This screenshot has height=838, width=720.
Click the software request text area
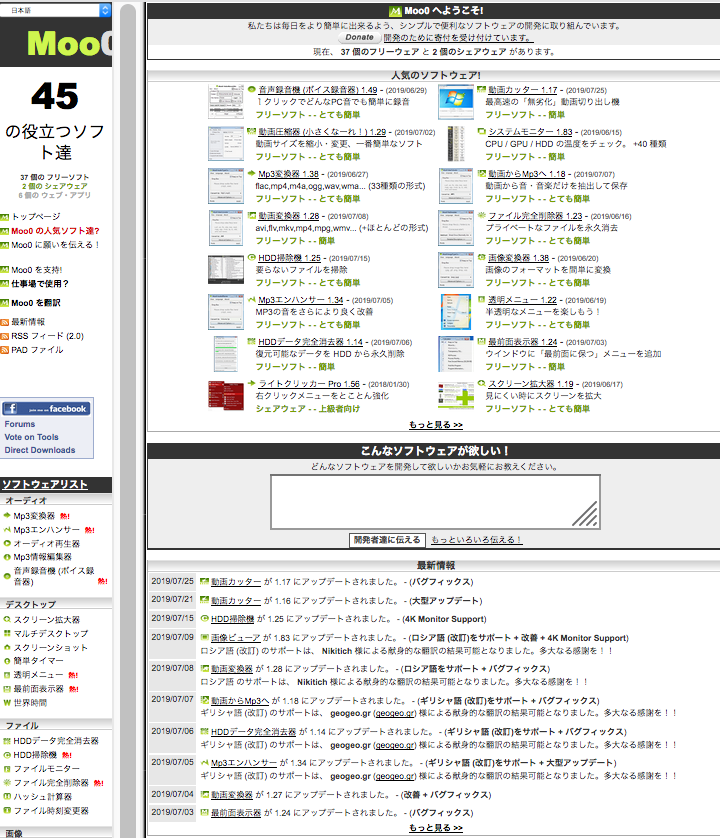pyautogui.click(x=435, y=502)
